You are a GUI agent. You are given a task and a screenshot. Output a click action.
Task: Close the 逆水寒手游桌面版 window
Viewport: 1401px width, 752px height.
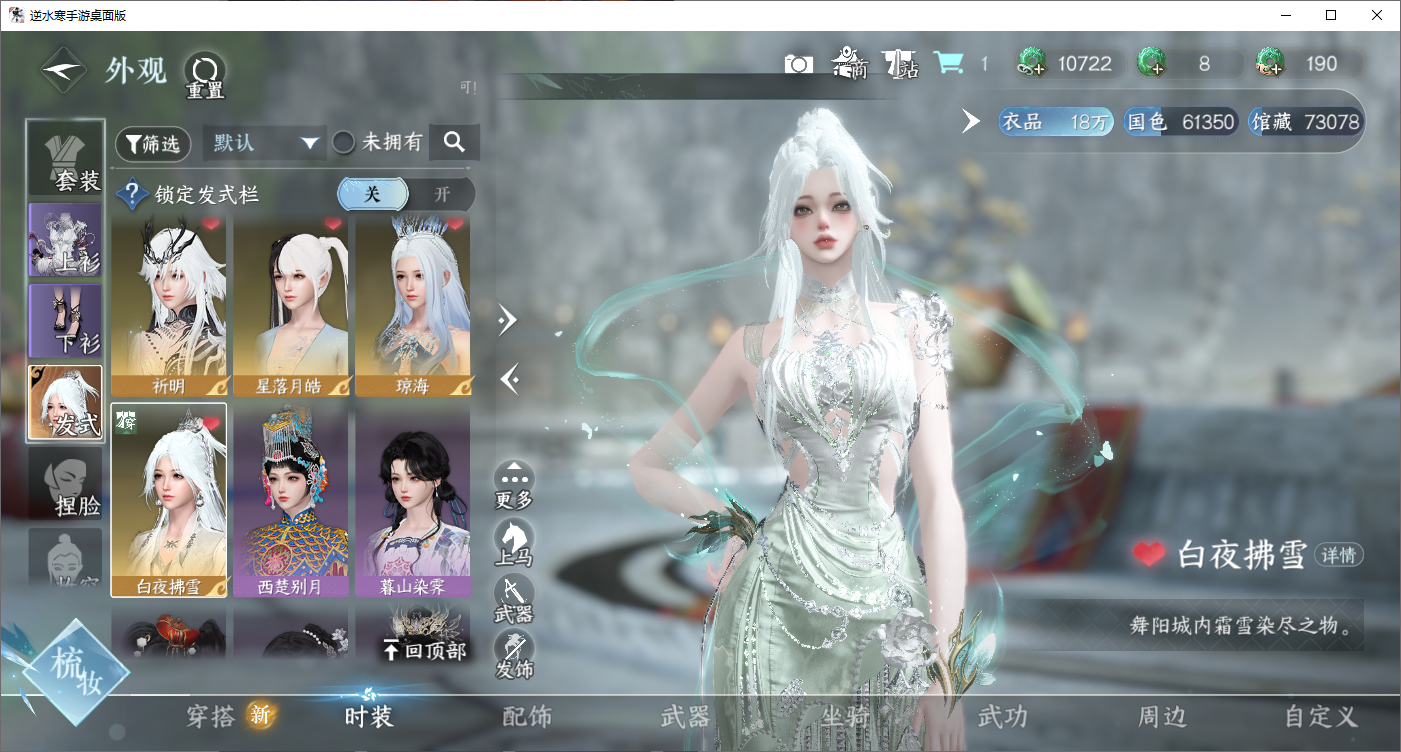point(1377,15)
